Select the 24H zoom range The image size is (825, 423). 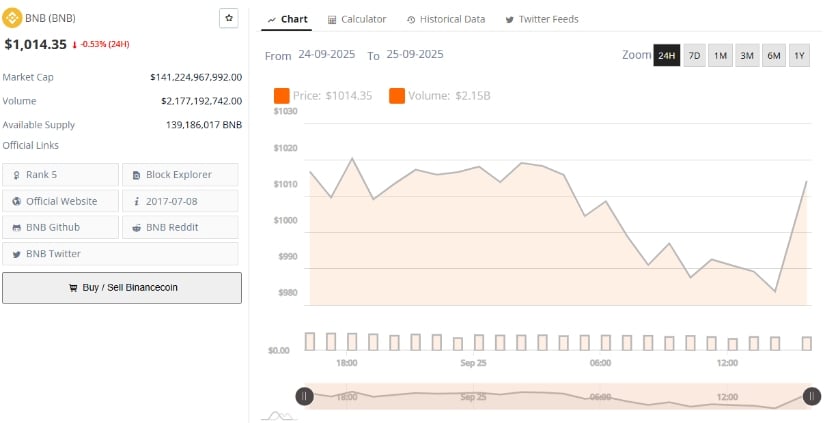(667, 55)
